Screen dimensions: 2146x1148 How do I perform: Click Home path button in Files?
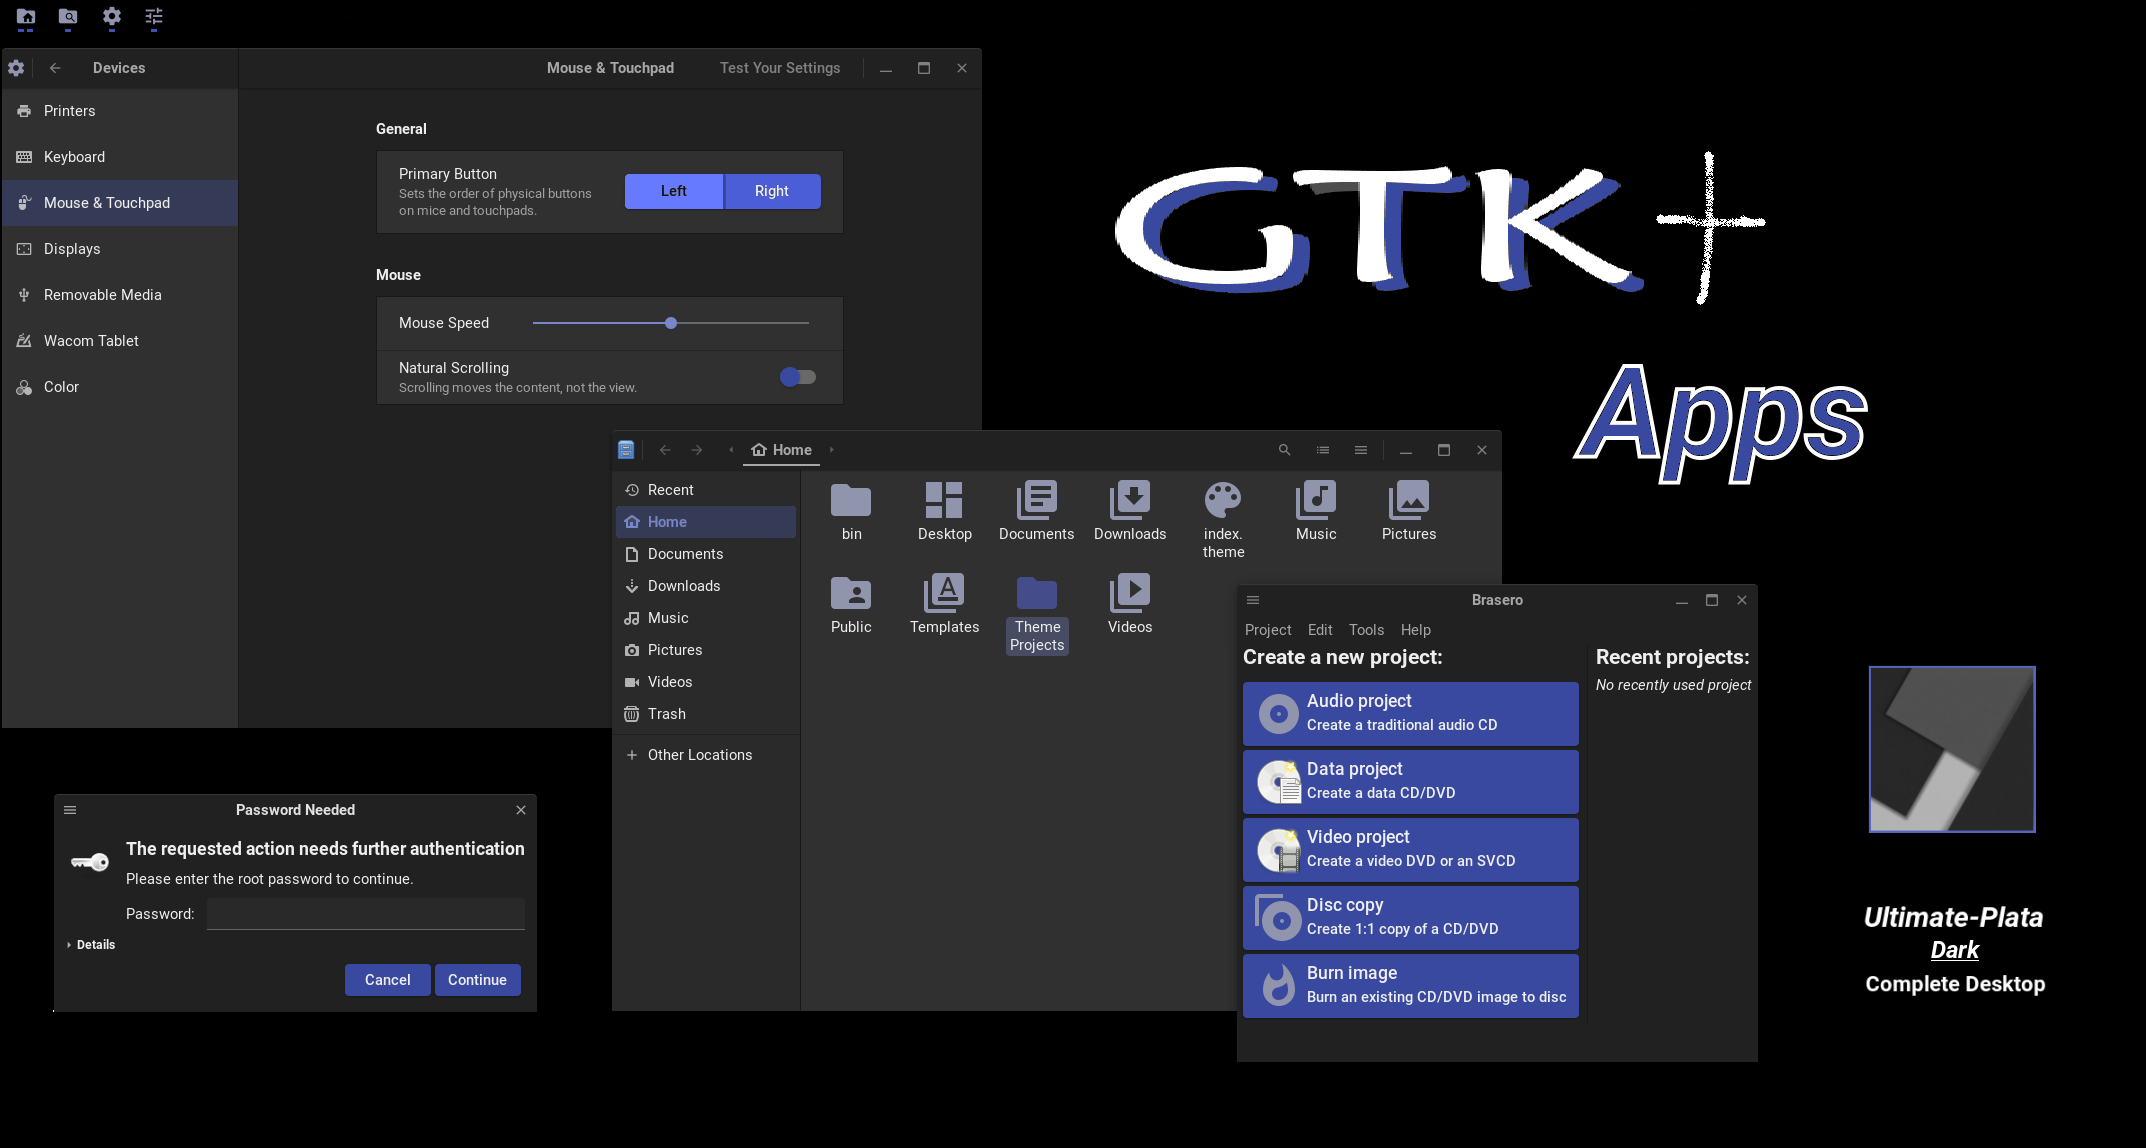(781, 450)
